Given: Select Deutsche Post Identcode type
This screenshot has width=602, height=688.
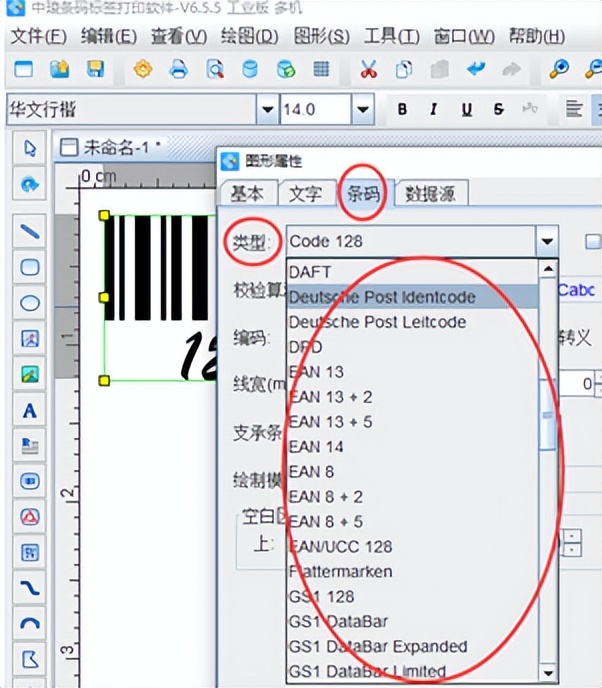Looking at the screenshot, I should pyautogui.click(x=412, y=297).
